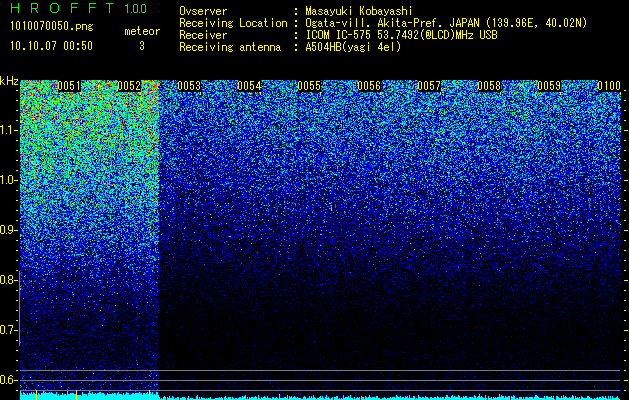Click the 0.8 kHz axis label
The image size is (629, 400).
[x=8, y=280]
